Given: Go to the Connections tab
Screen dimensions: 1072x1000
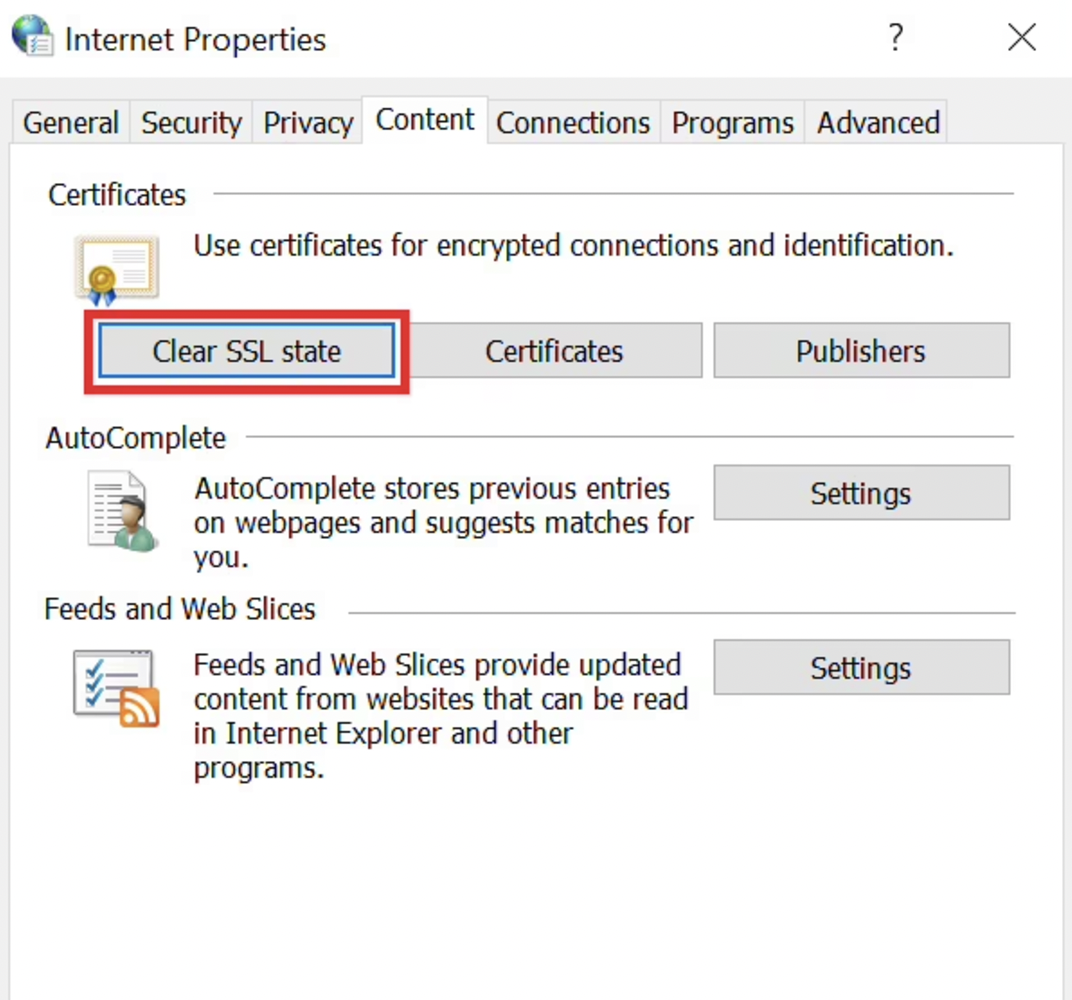Looking at the screenshot, I should click(573, 123).
